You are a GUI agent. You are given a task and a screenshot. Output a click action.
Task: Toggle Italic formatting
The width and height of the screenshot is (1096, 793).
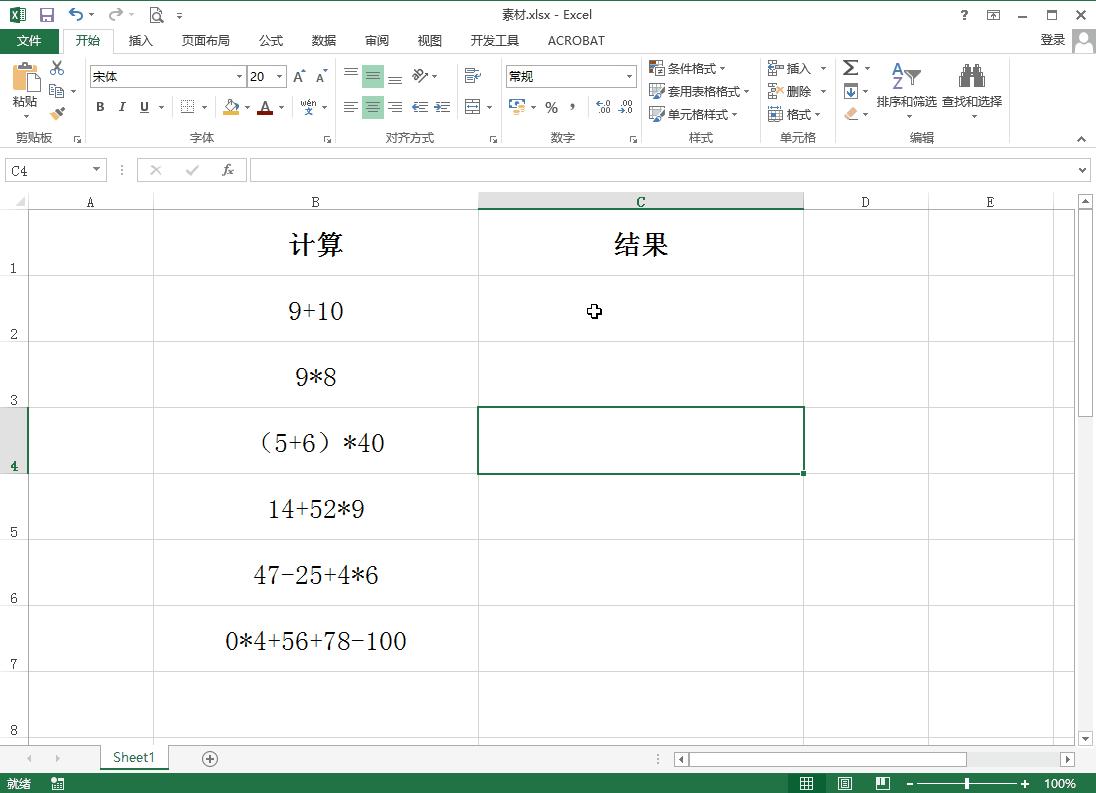[122, 107]
